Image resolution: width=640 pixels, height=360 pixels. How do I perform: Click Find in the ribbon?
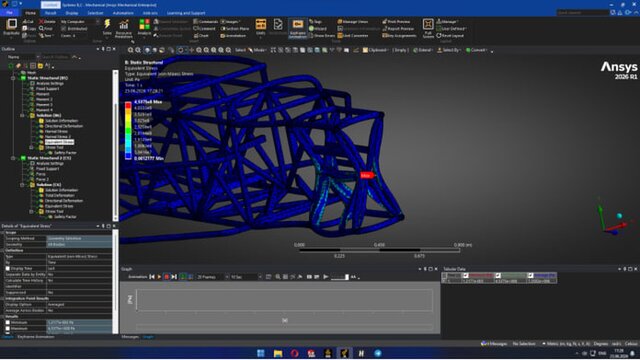[x=46, y=29]
